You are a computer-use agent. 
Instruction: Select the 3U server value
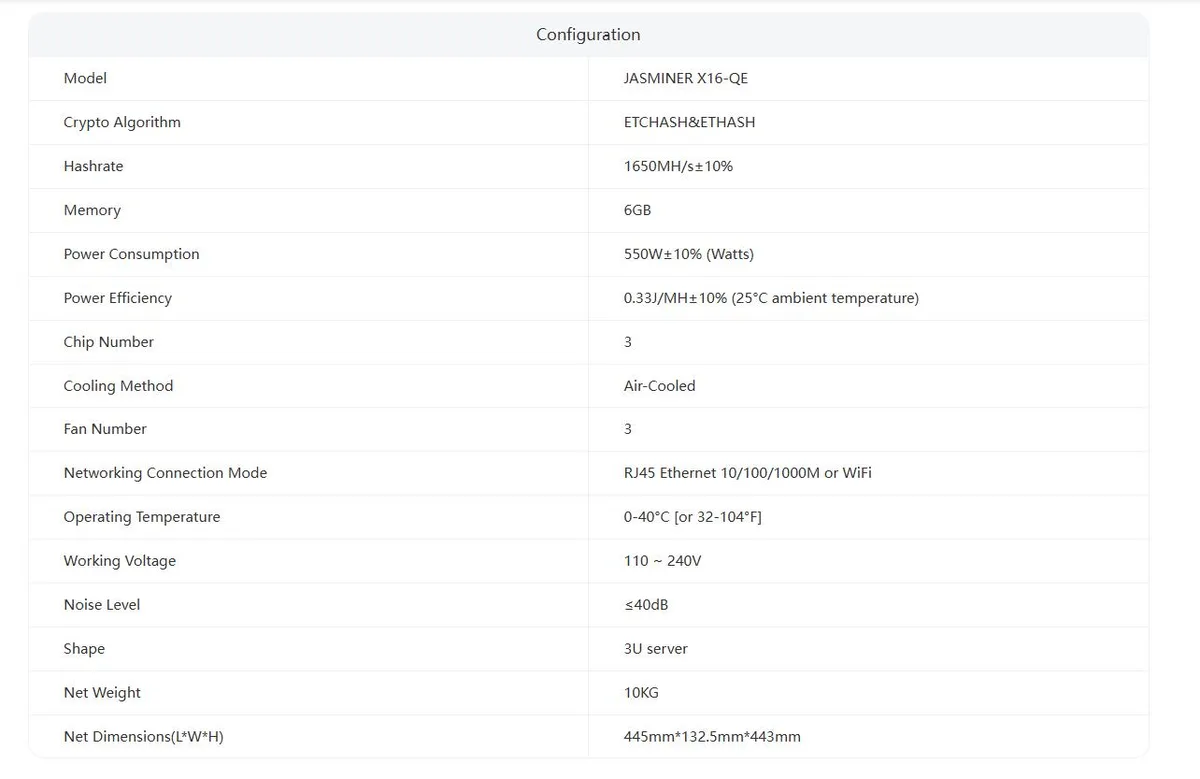click(x=655, y=649)
